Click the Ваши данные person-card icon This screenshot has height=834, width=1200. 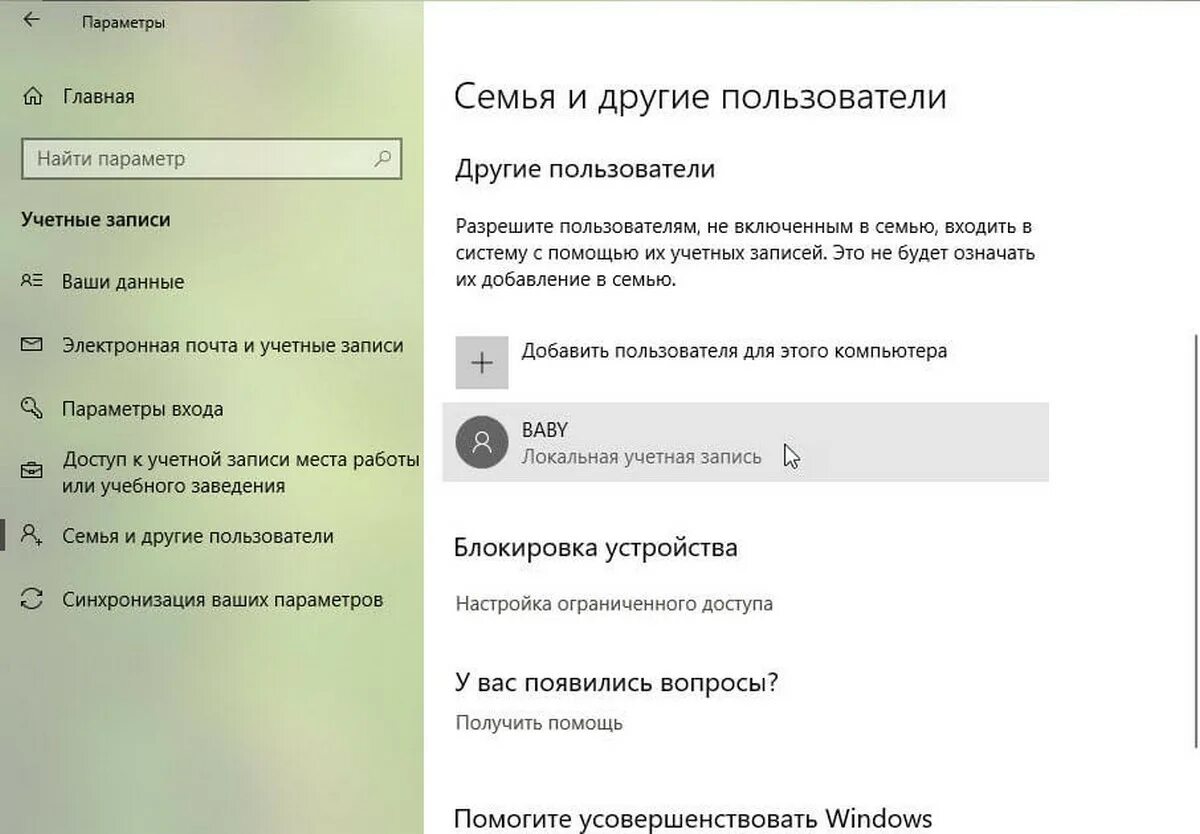pyautogui.click(x=32, y=281)
